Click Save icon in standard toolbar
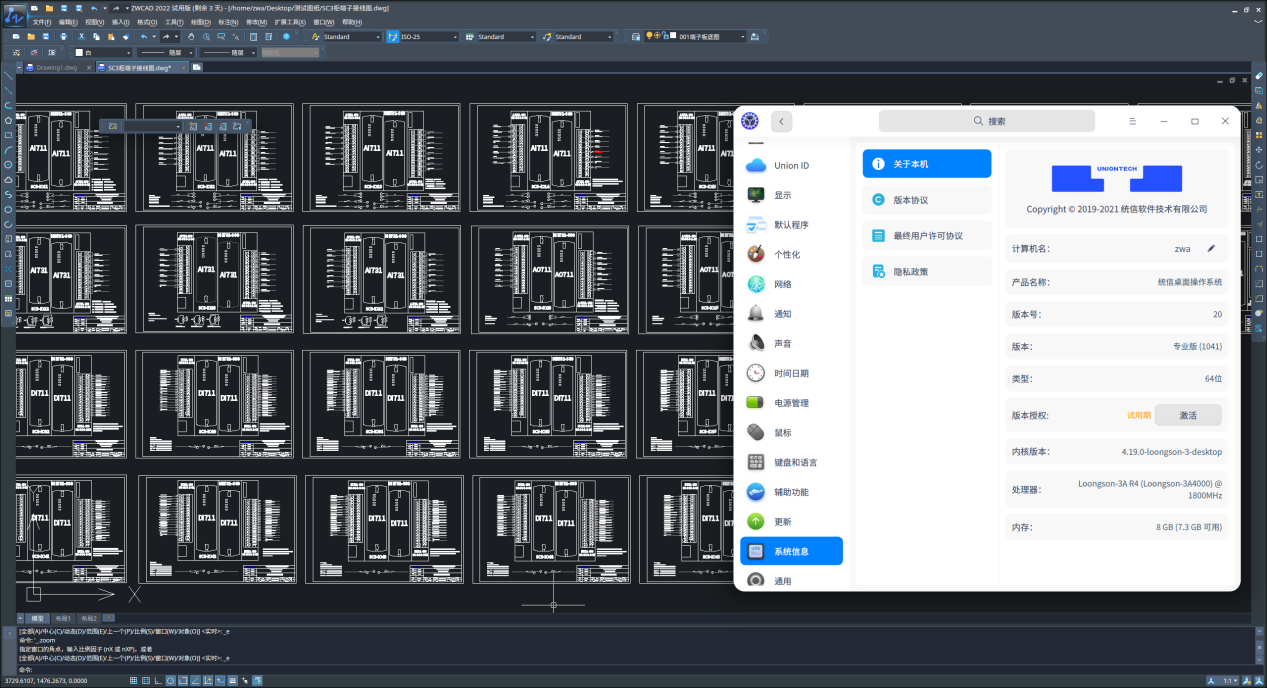This screenshot has height=688, width=1267. coord(46,37)
